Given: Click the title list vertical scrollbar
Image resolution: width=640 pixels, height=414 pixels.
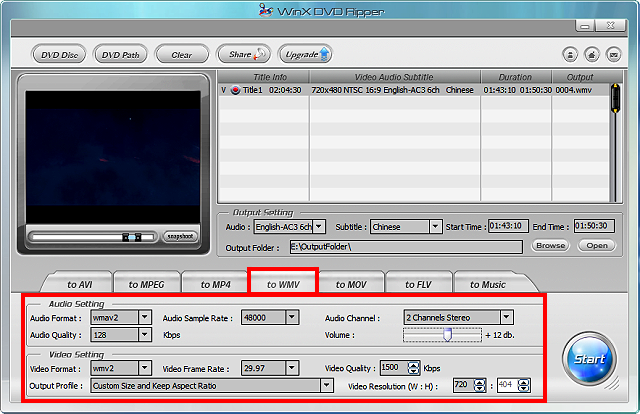Looking at the screenshot, I should [x=615, y=142].
